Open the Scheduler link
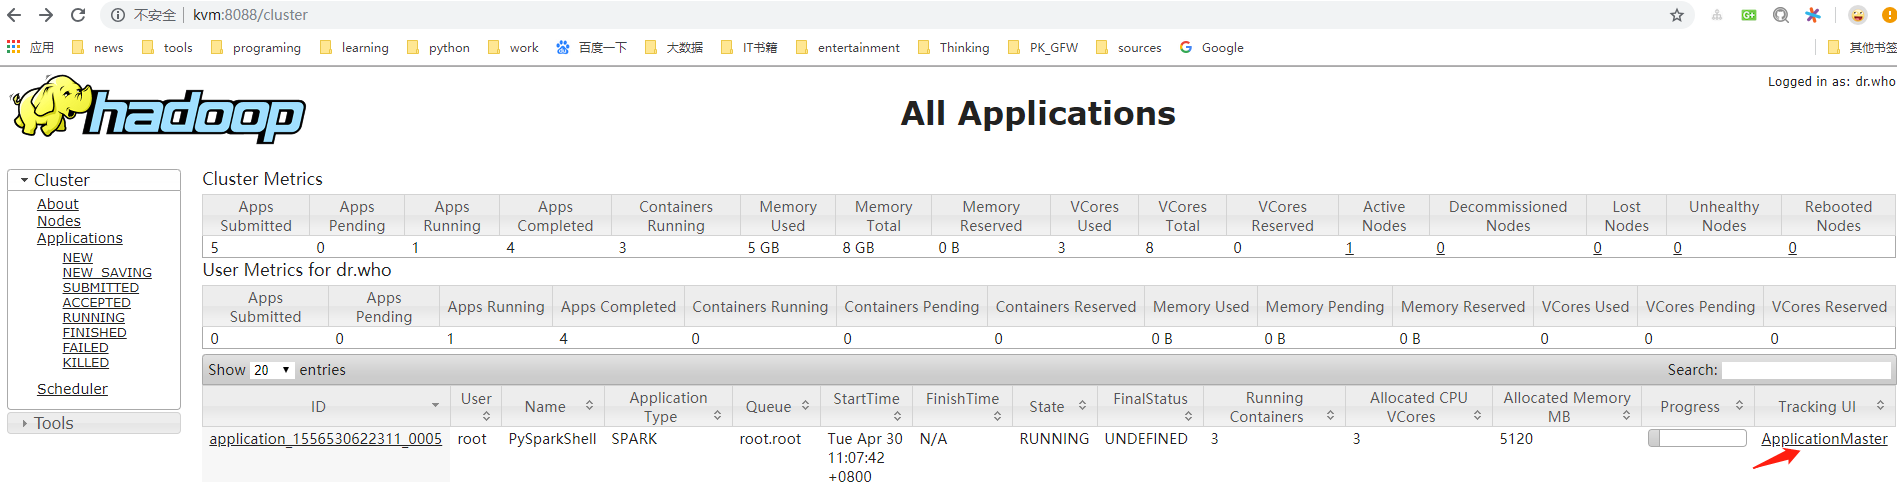 coord(72,389)
